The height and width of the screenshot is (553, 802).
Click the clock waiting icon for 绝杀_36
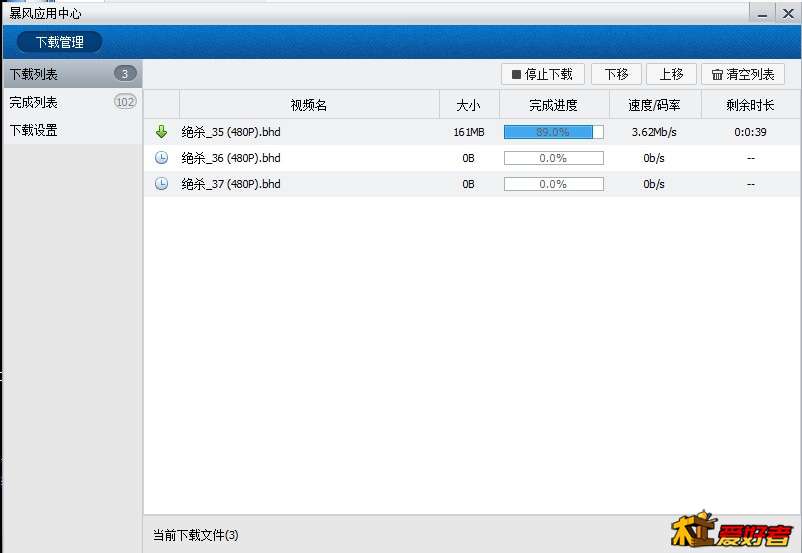[x=161, y=158]
